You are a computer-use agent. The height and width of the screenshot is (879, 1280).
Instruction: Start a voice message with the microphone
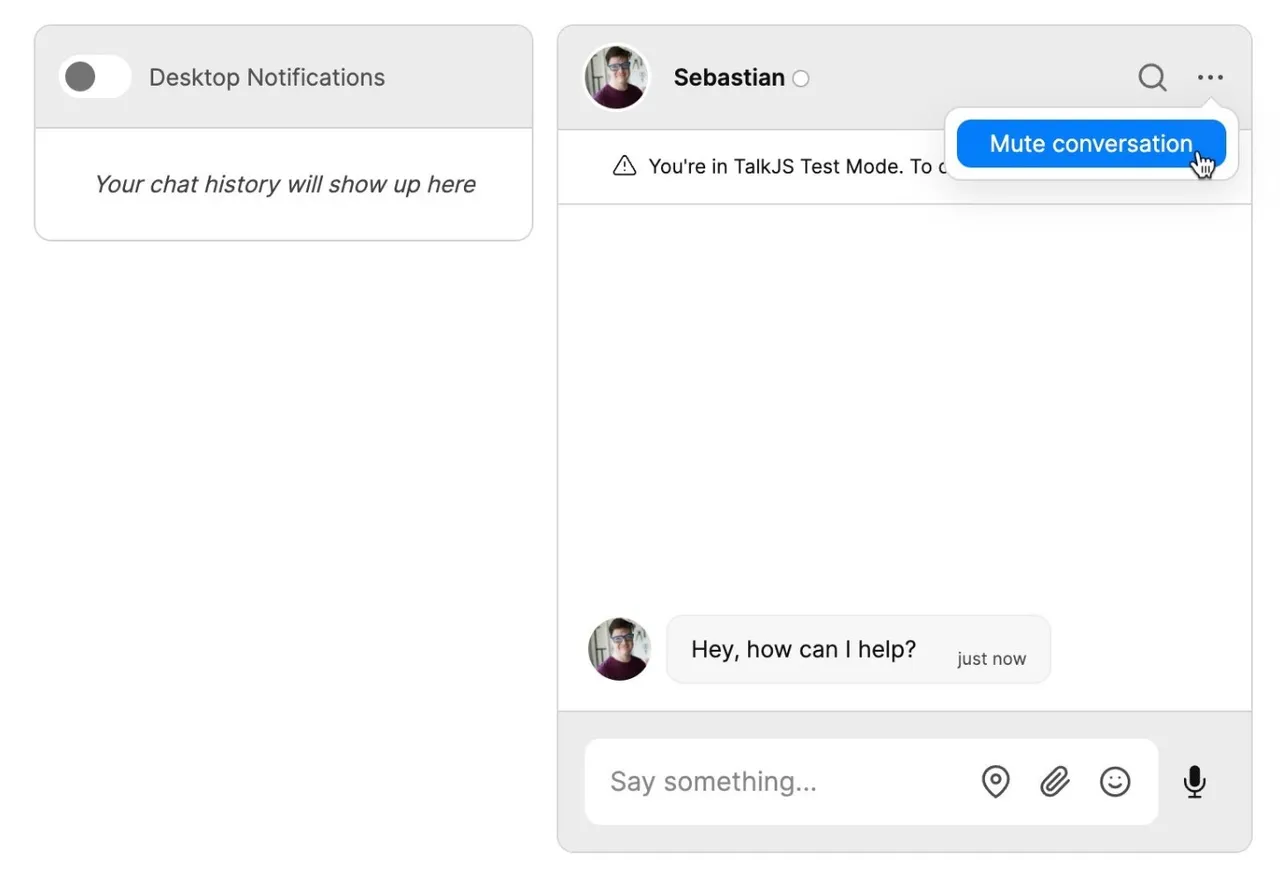click(1194, 782)
